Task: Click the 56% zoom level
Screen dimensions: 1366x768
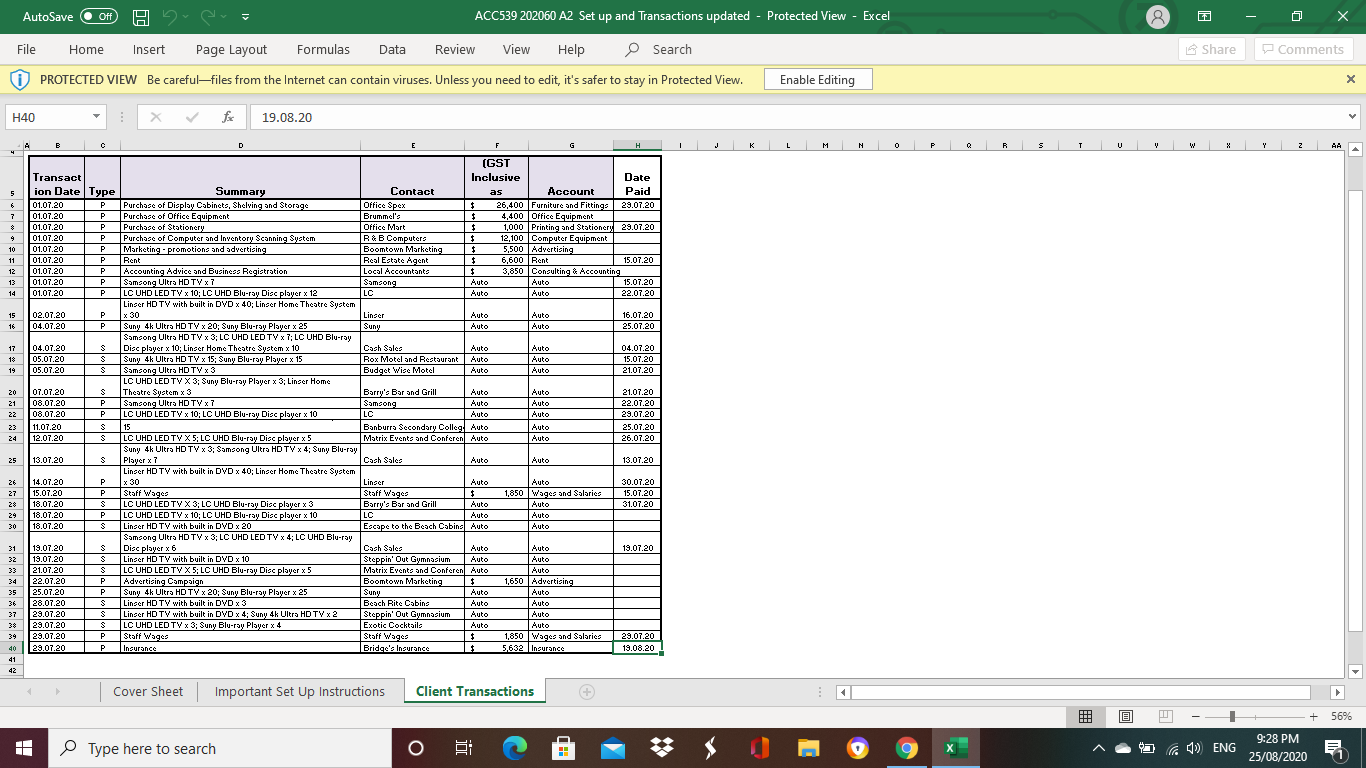Action: [1339, 716]
